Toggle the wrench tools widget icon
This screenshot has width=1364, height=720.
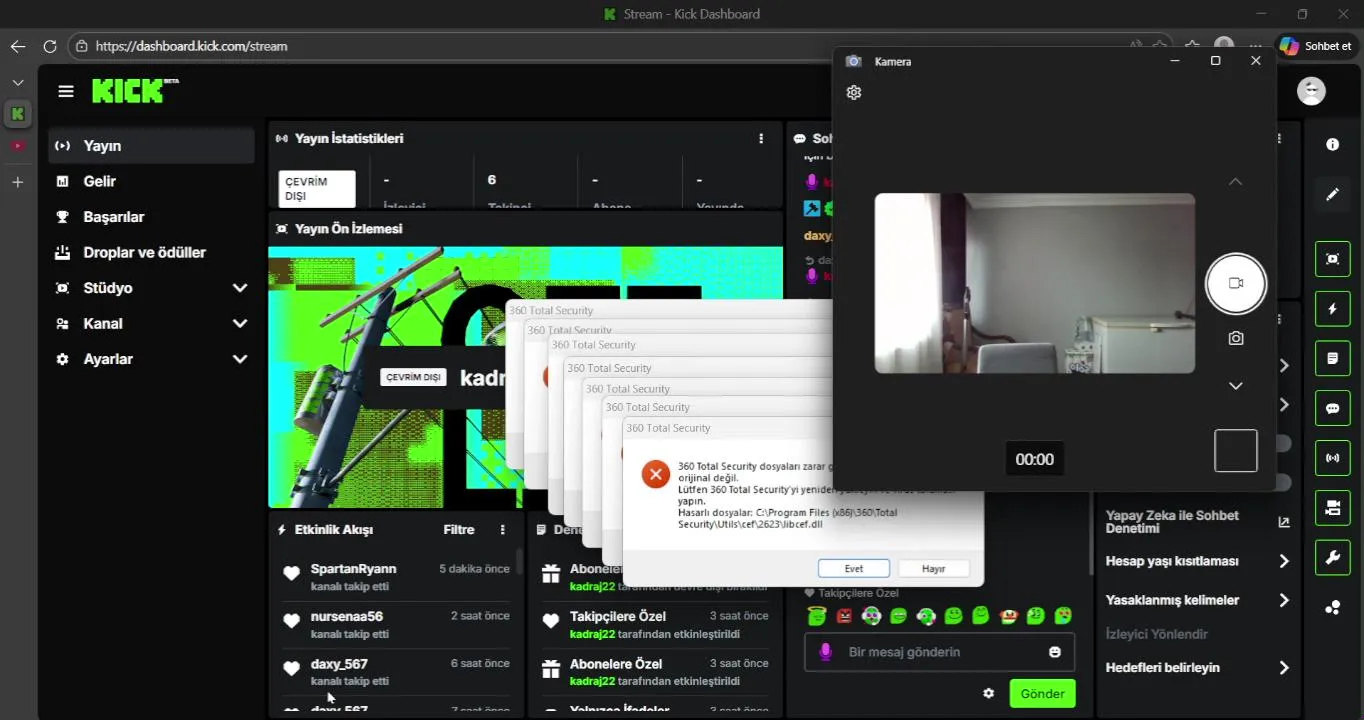click(x=1332, y=557)
